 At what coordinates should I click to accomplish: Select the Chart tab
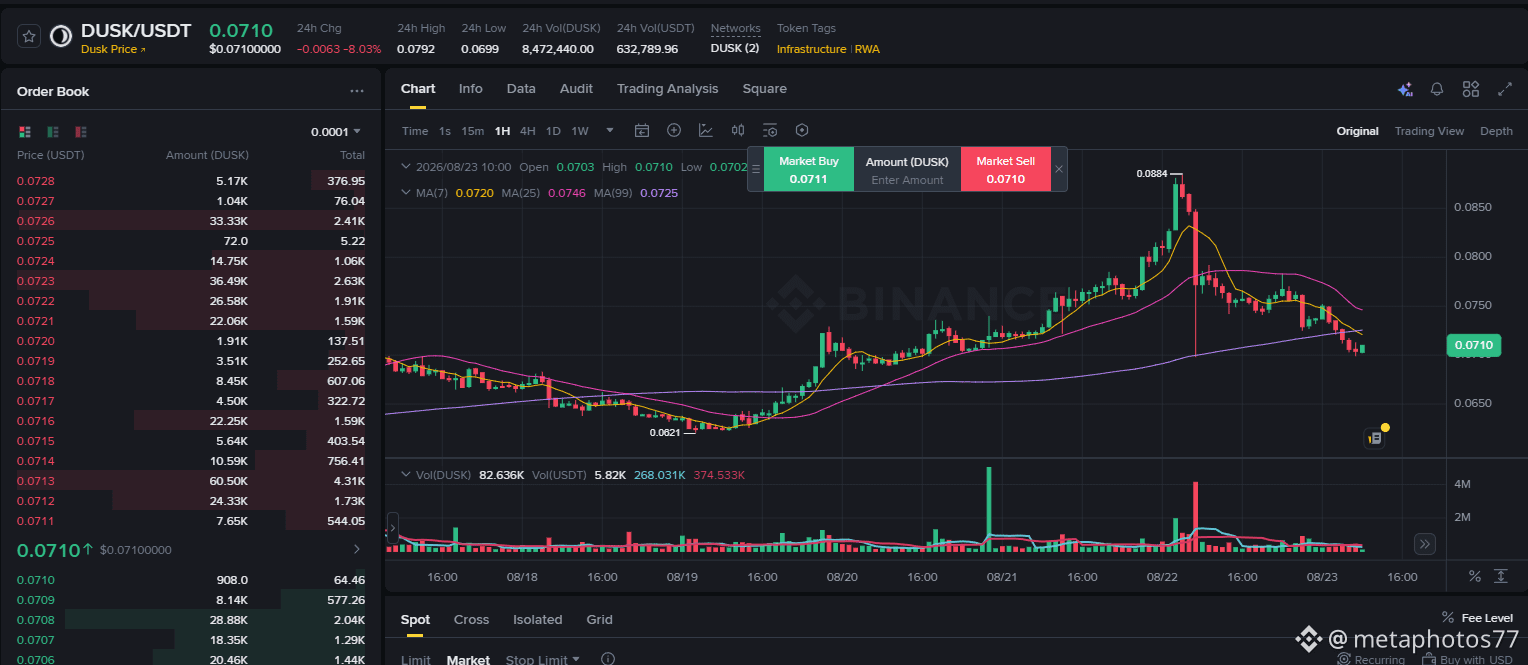(418, 89)
